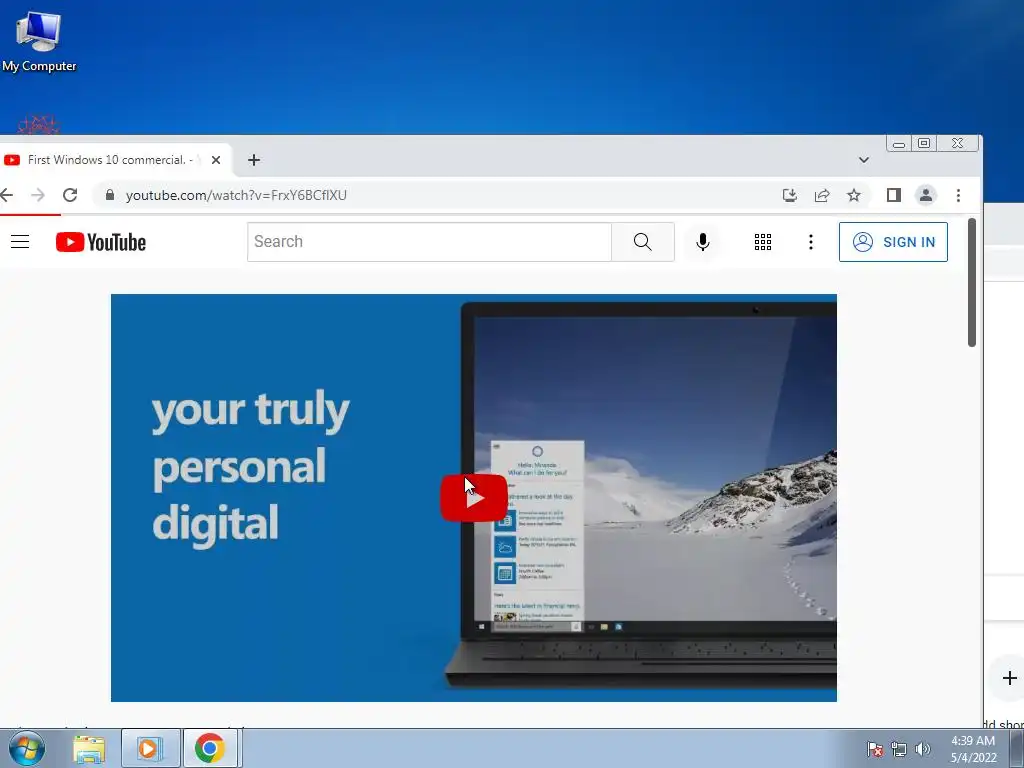Search with your voice microphone icon
The width and height of the screenshot is (1024, 768).
[x=703, y=242]
